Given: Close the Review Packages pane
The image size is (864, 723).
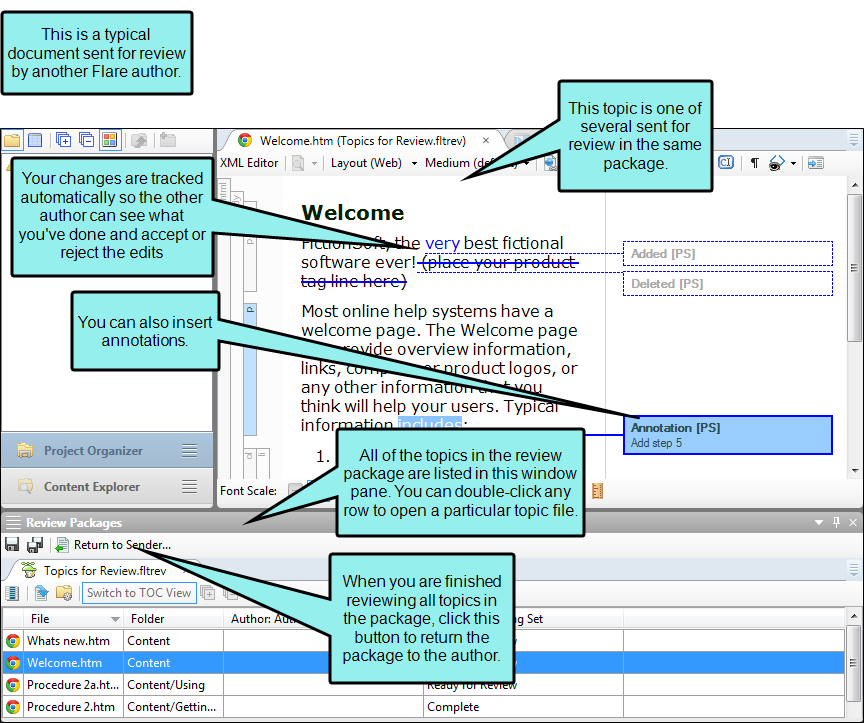Looking at the screenshot, I should (853, 522).
